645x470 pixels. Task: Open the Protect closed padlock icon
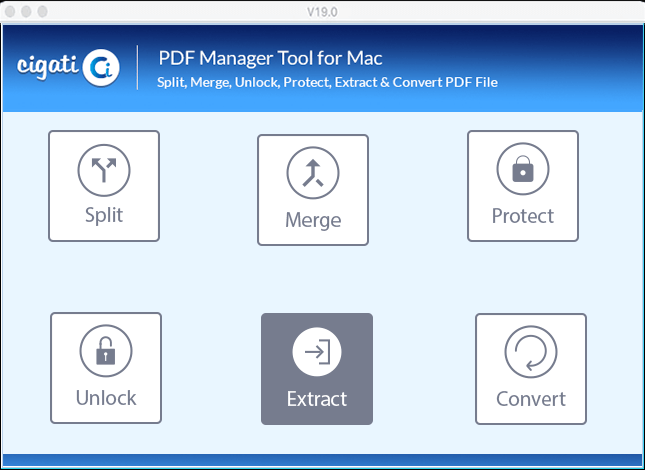tap(523, 169)
